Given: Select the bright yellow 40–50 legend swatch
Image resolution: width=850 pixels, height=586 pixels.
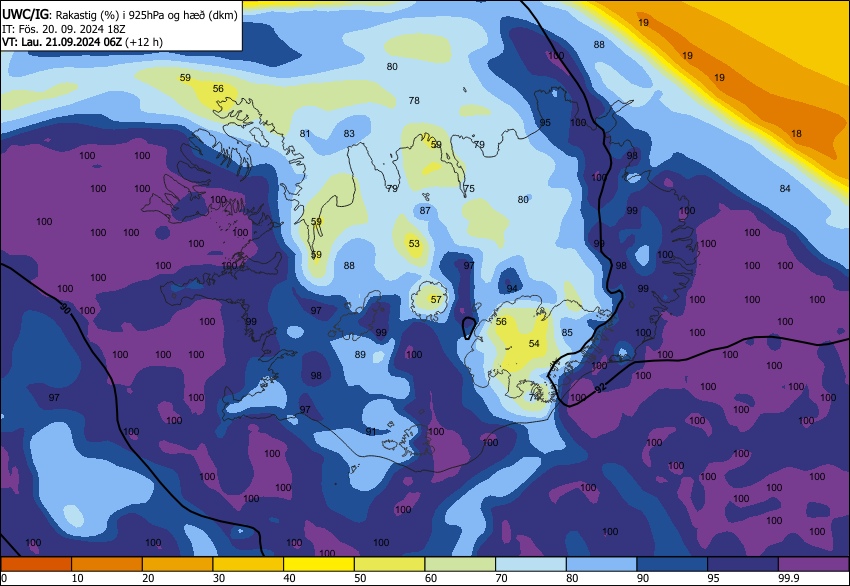Looking at the screenshot, I should pyautogui.click(x=319, y=564).
